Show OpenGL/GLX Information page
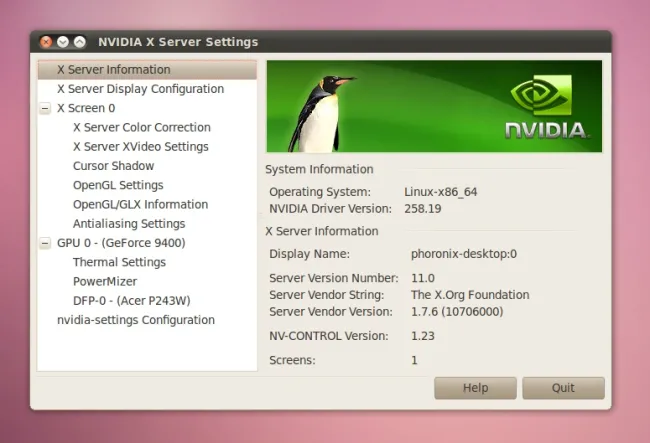 [141, 204]
